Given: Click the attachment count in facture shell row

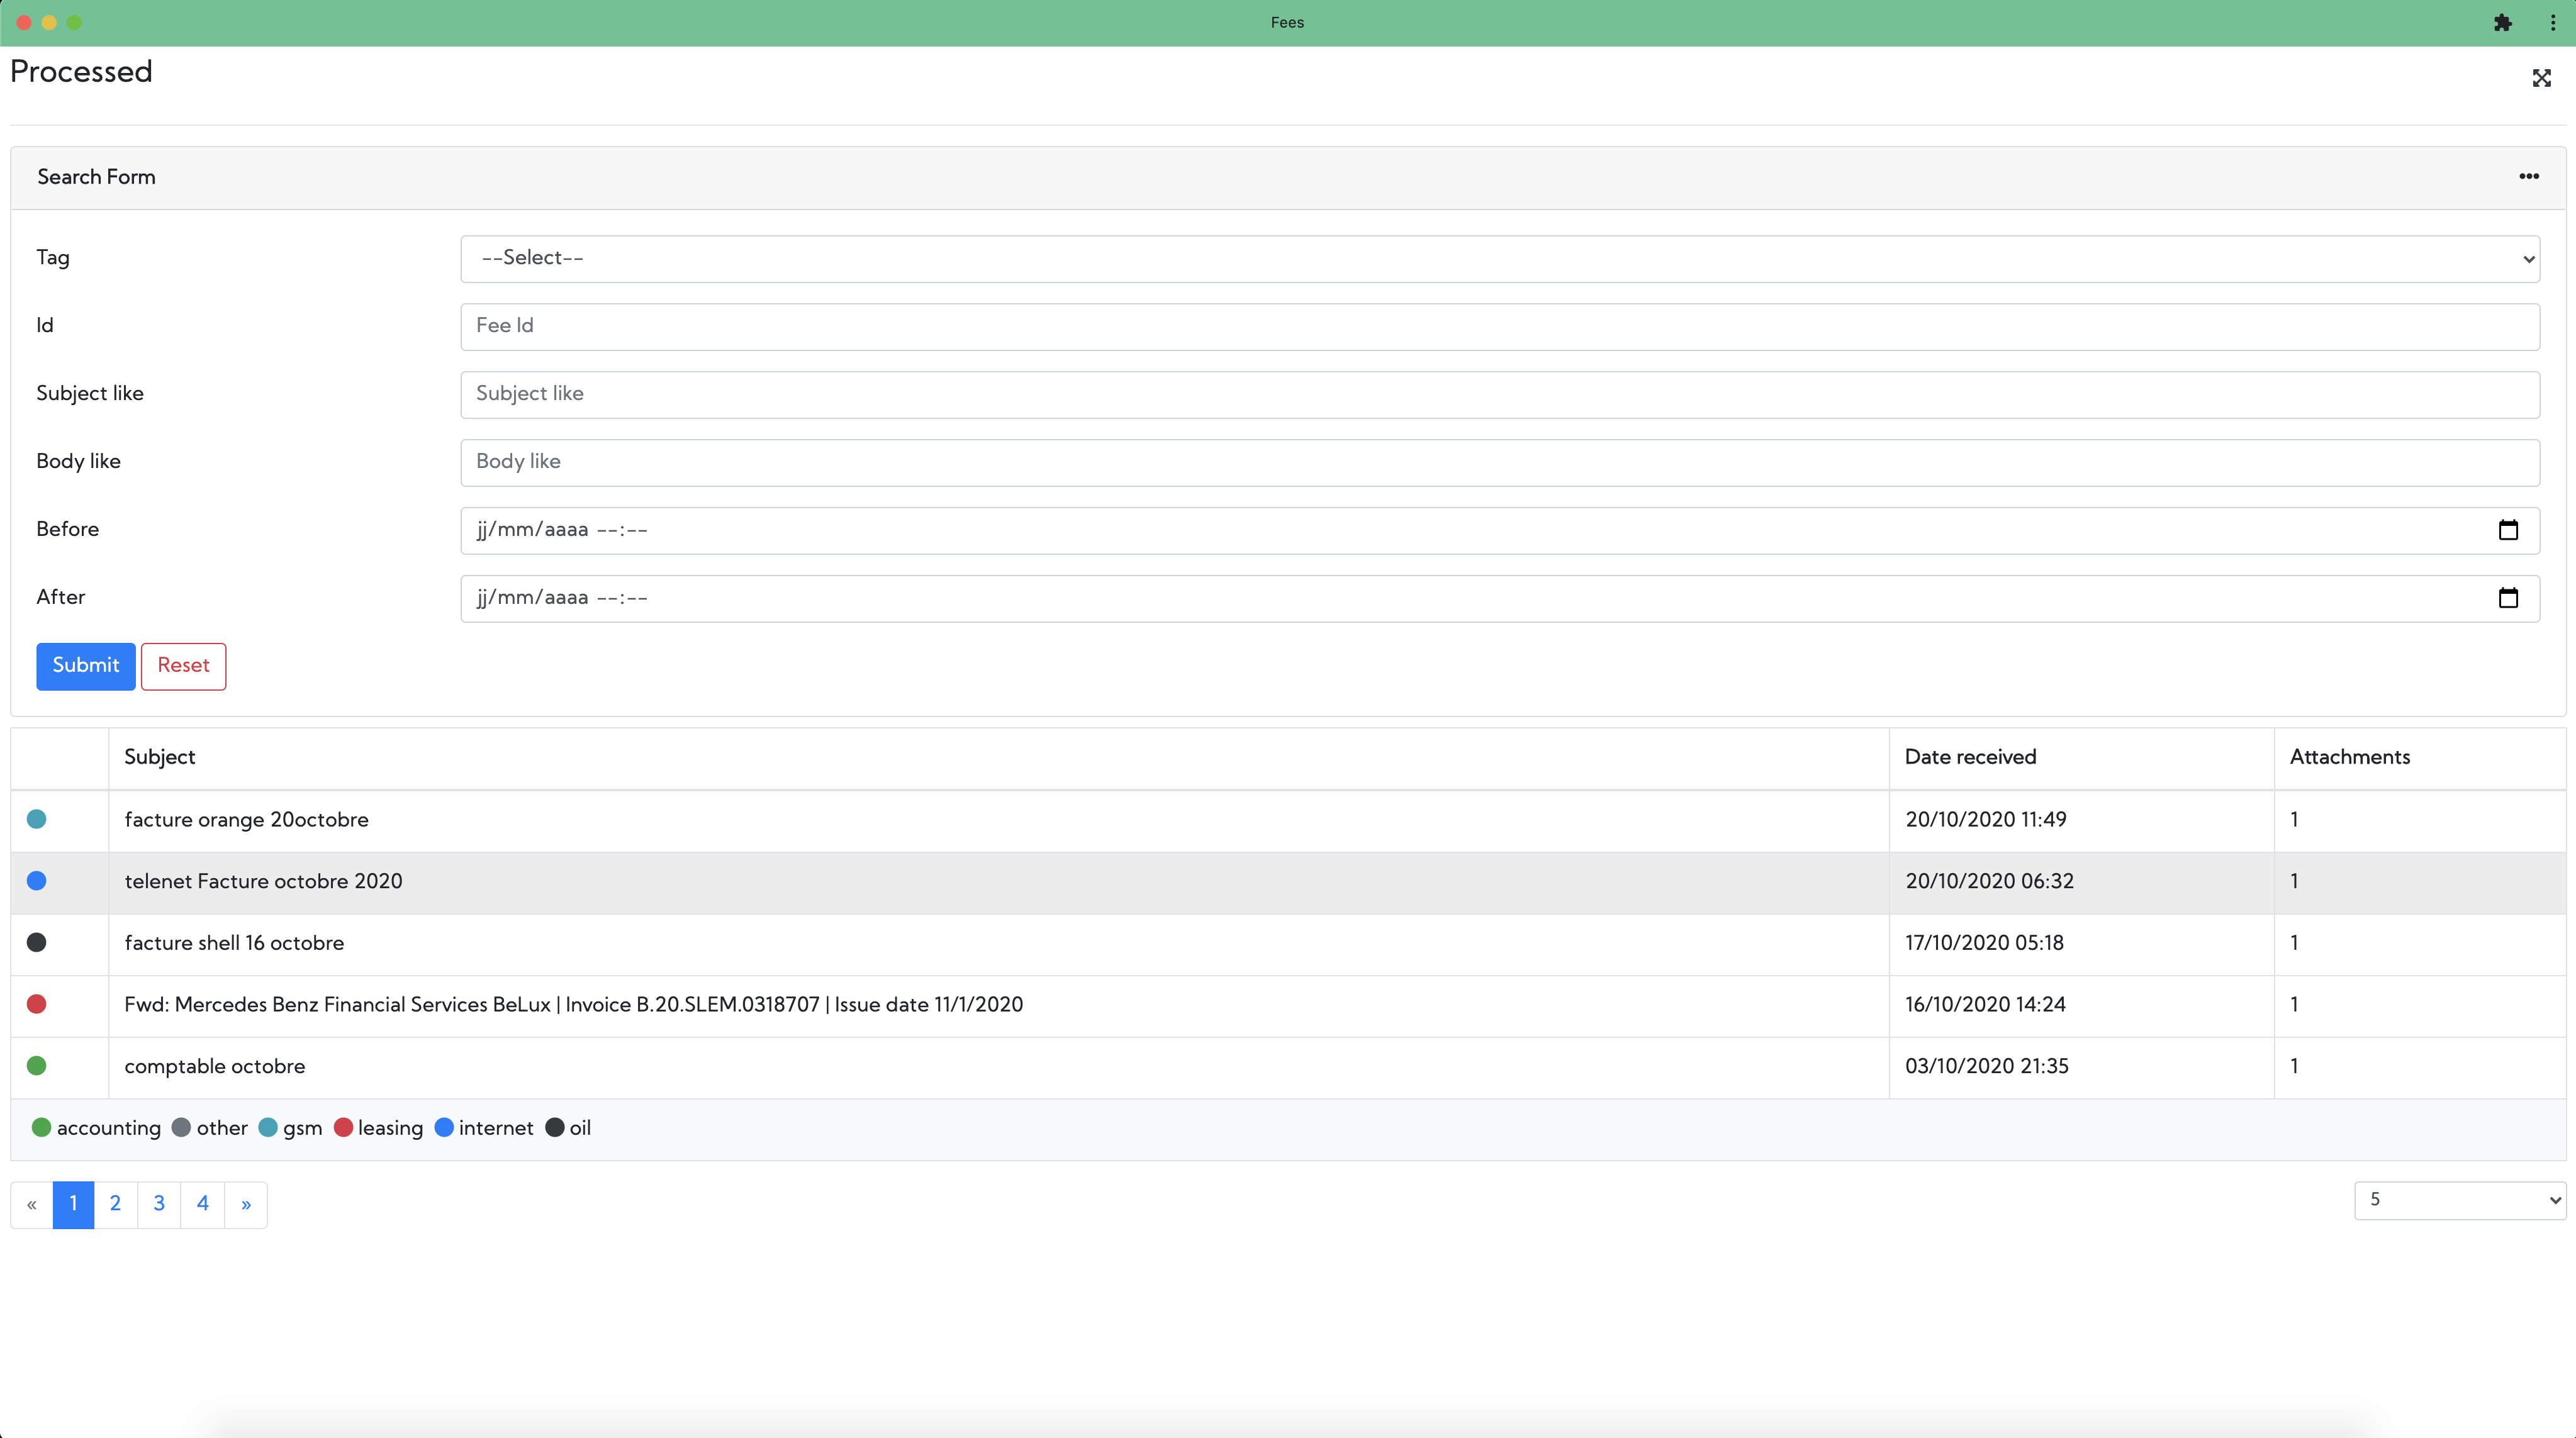Looking at the screenshot, I should point(2294,943).
